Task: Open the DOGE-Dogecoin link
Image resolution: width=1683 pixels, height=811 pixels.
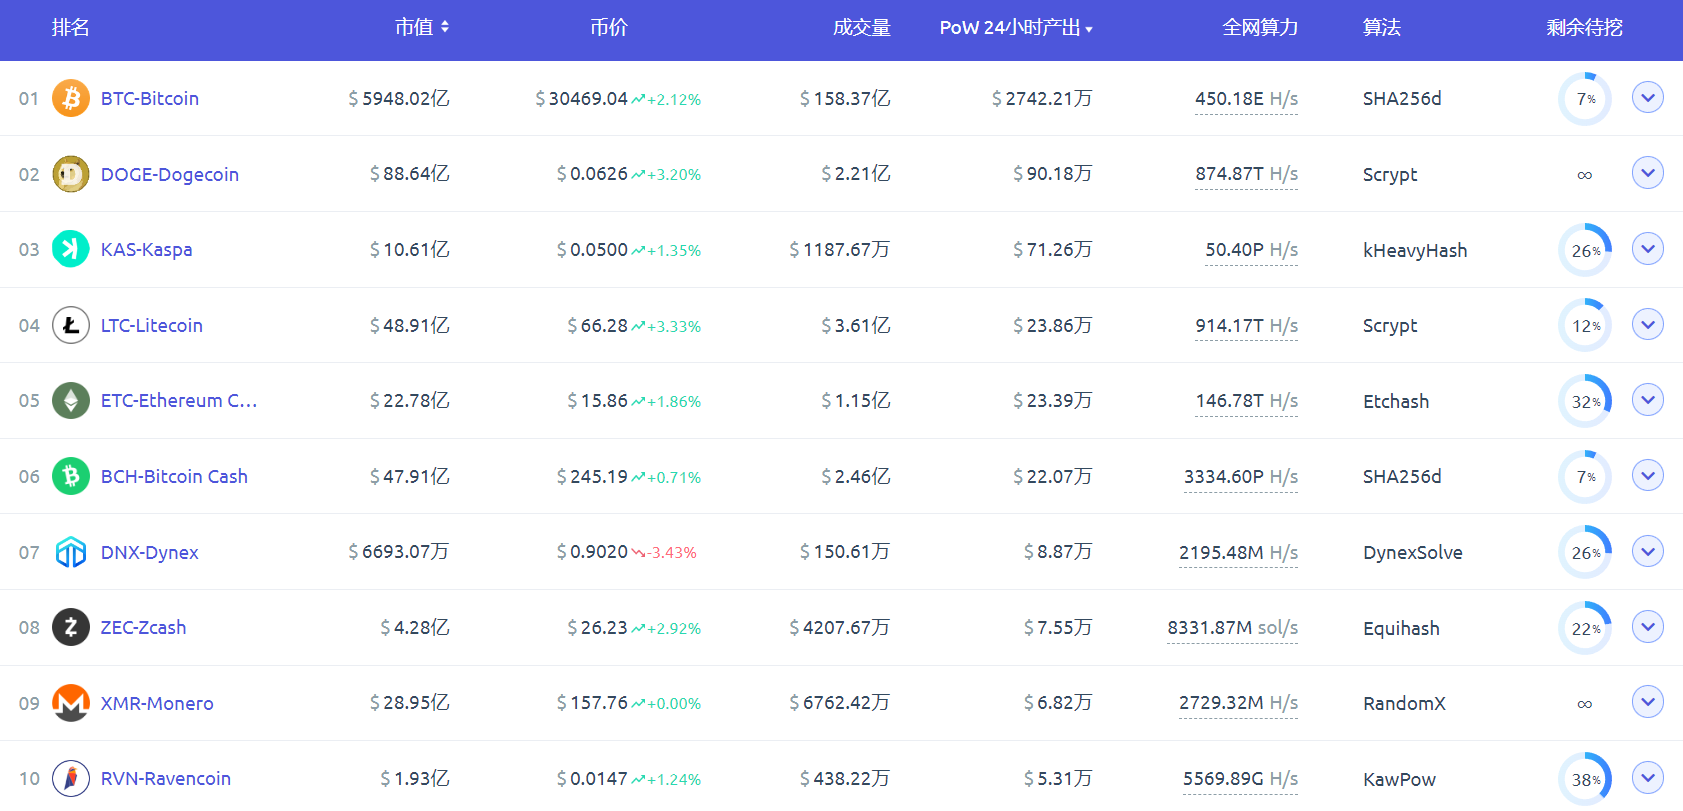Action: point(169,174)
